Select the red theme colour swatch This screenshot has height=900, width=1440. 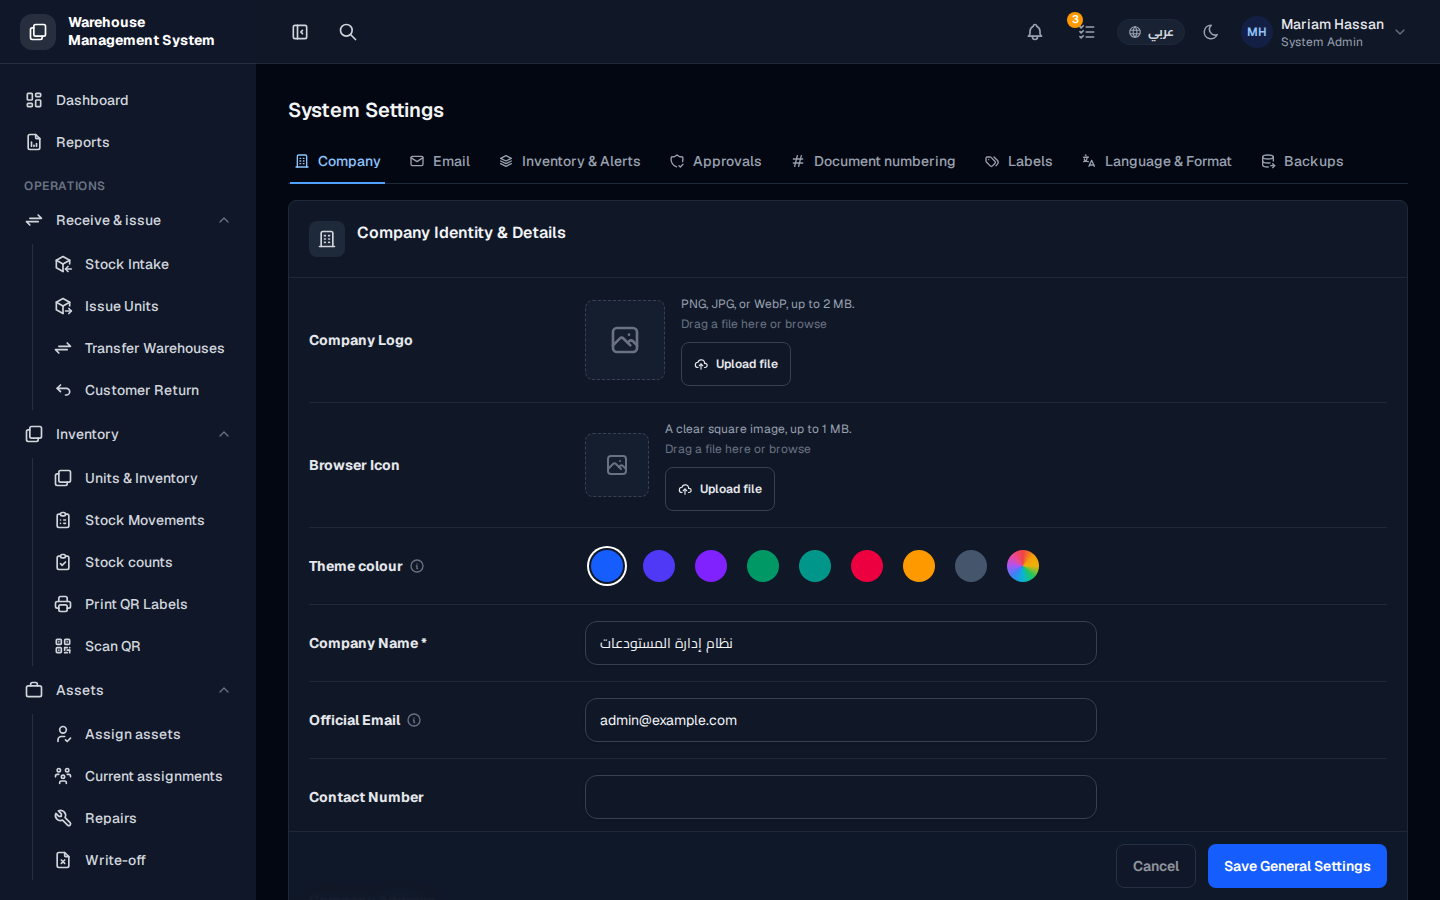(x=867, y=566)
